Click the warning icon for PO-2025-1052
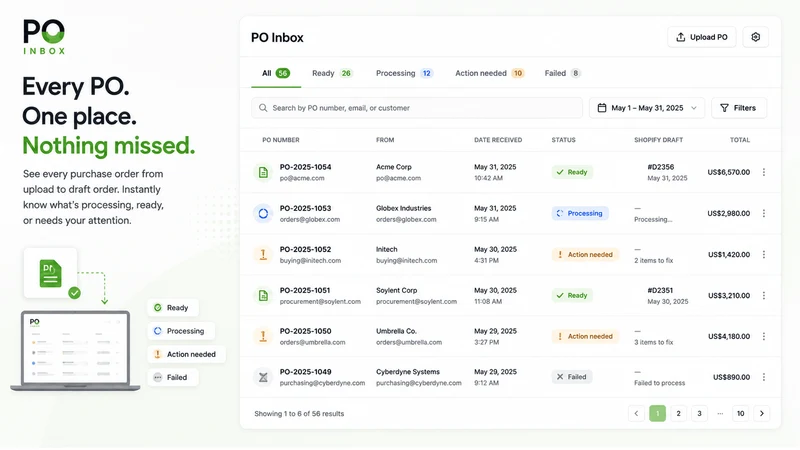 point(263,255)
